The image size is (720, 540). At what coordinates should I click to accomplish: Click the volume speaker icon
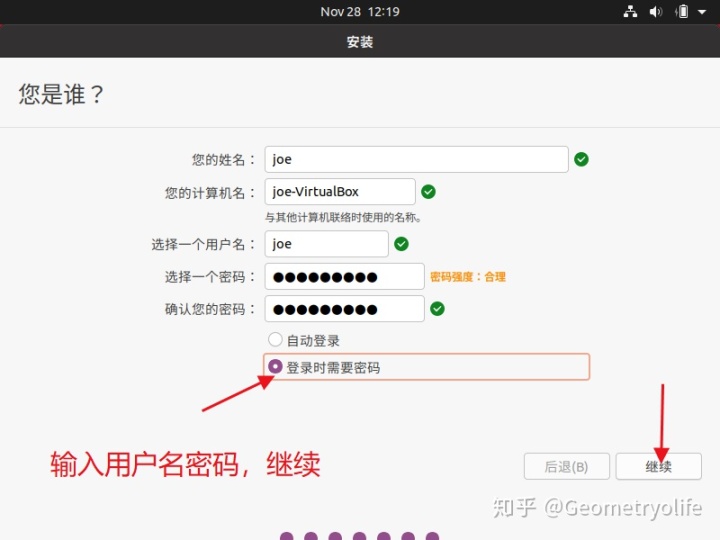[656, 11]
